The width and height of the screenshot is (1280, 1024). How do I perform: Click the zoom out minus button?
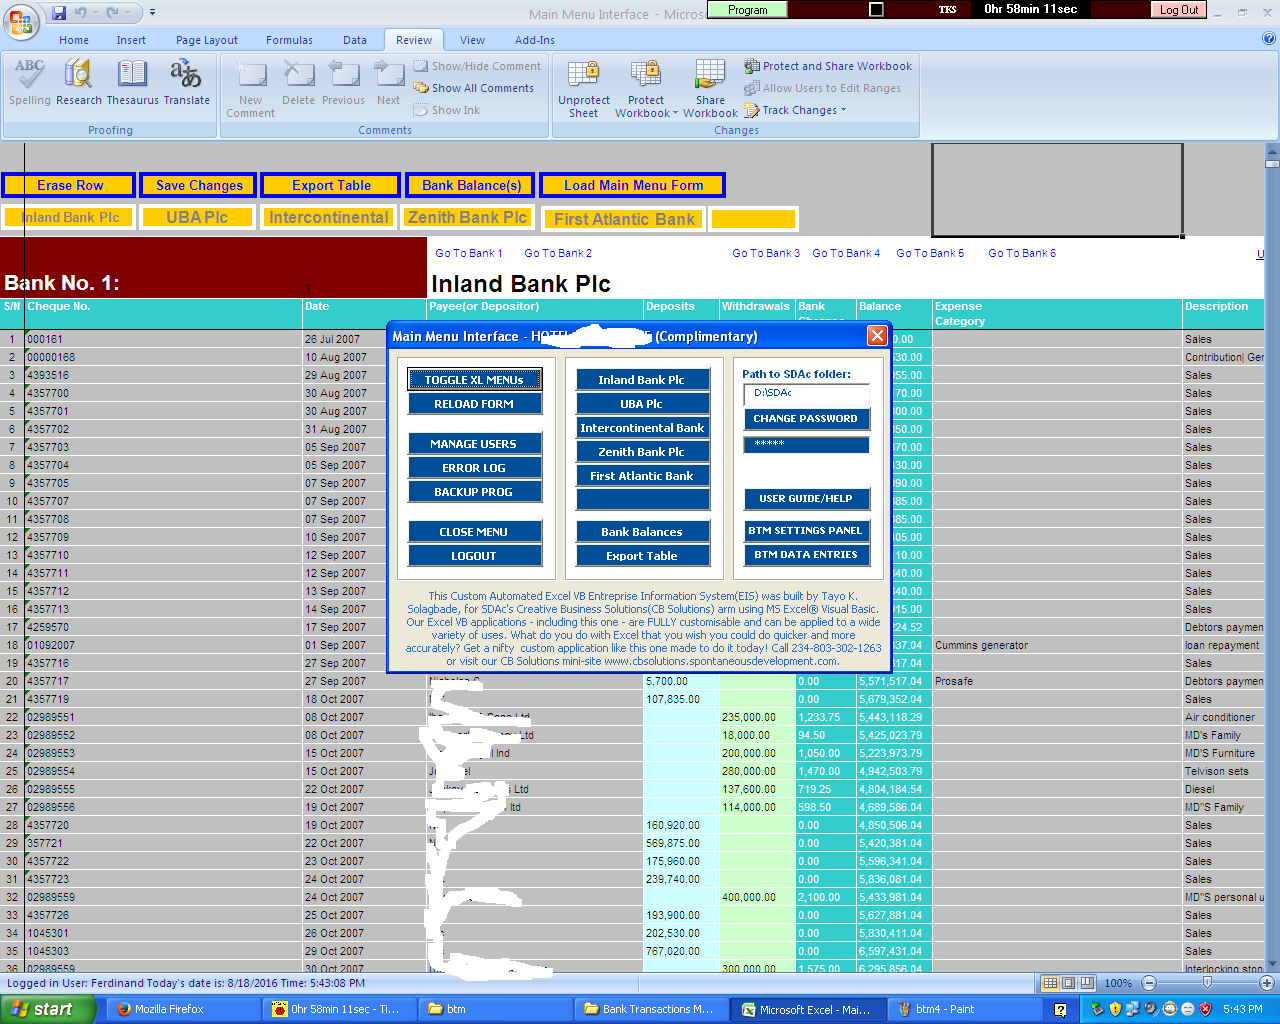1149,984
